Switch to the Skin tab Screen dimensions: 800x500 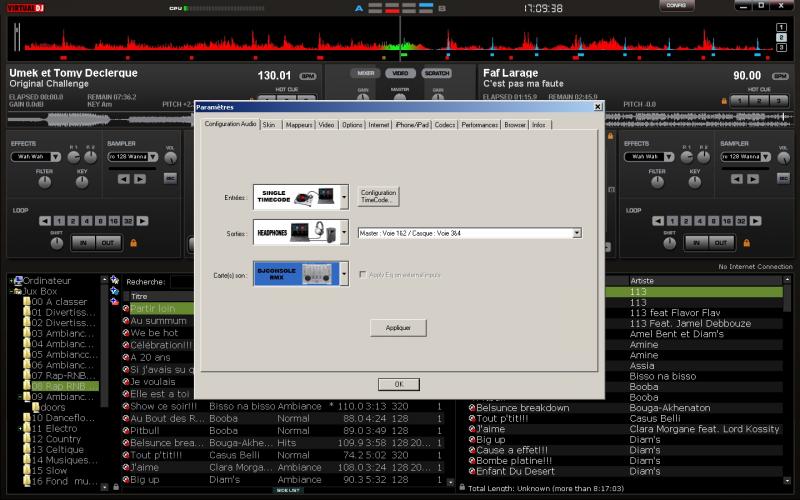click(x=269, y=125)
